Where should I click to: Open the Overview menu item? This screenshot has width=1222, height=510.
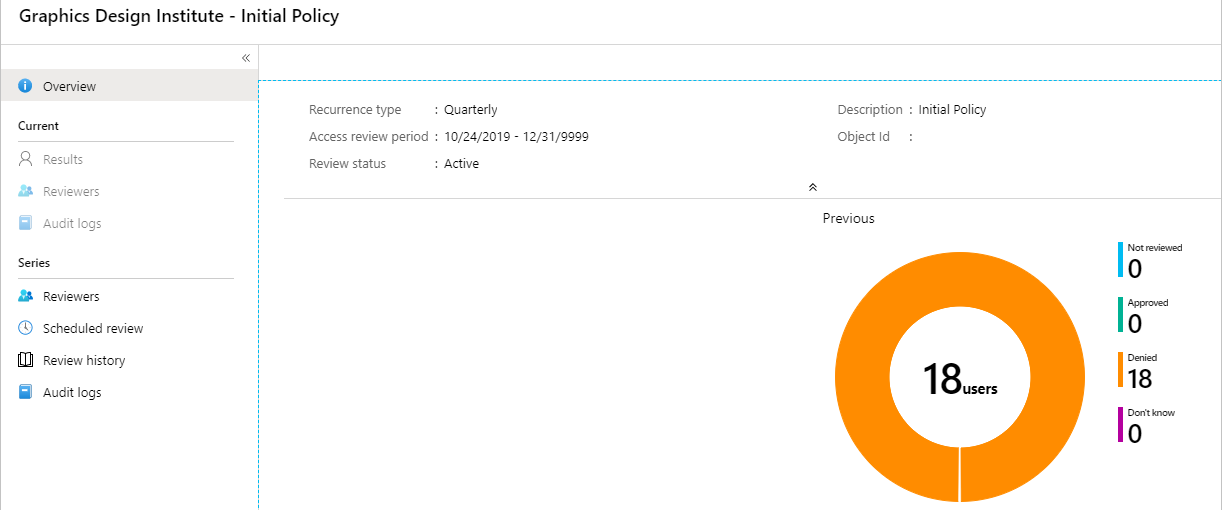click(69, 87)
